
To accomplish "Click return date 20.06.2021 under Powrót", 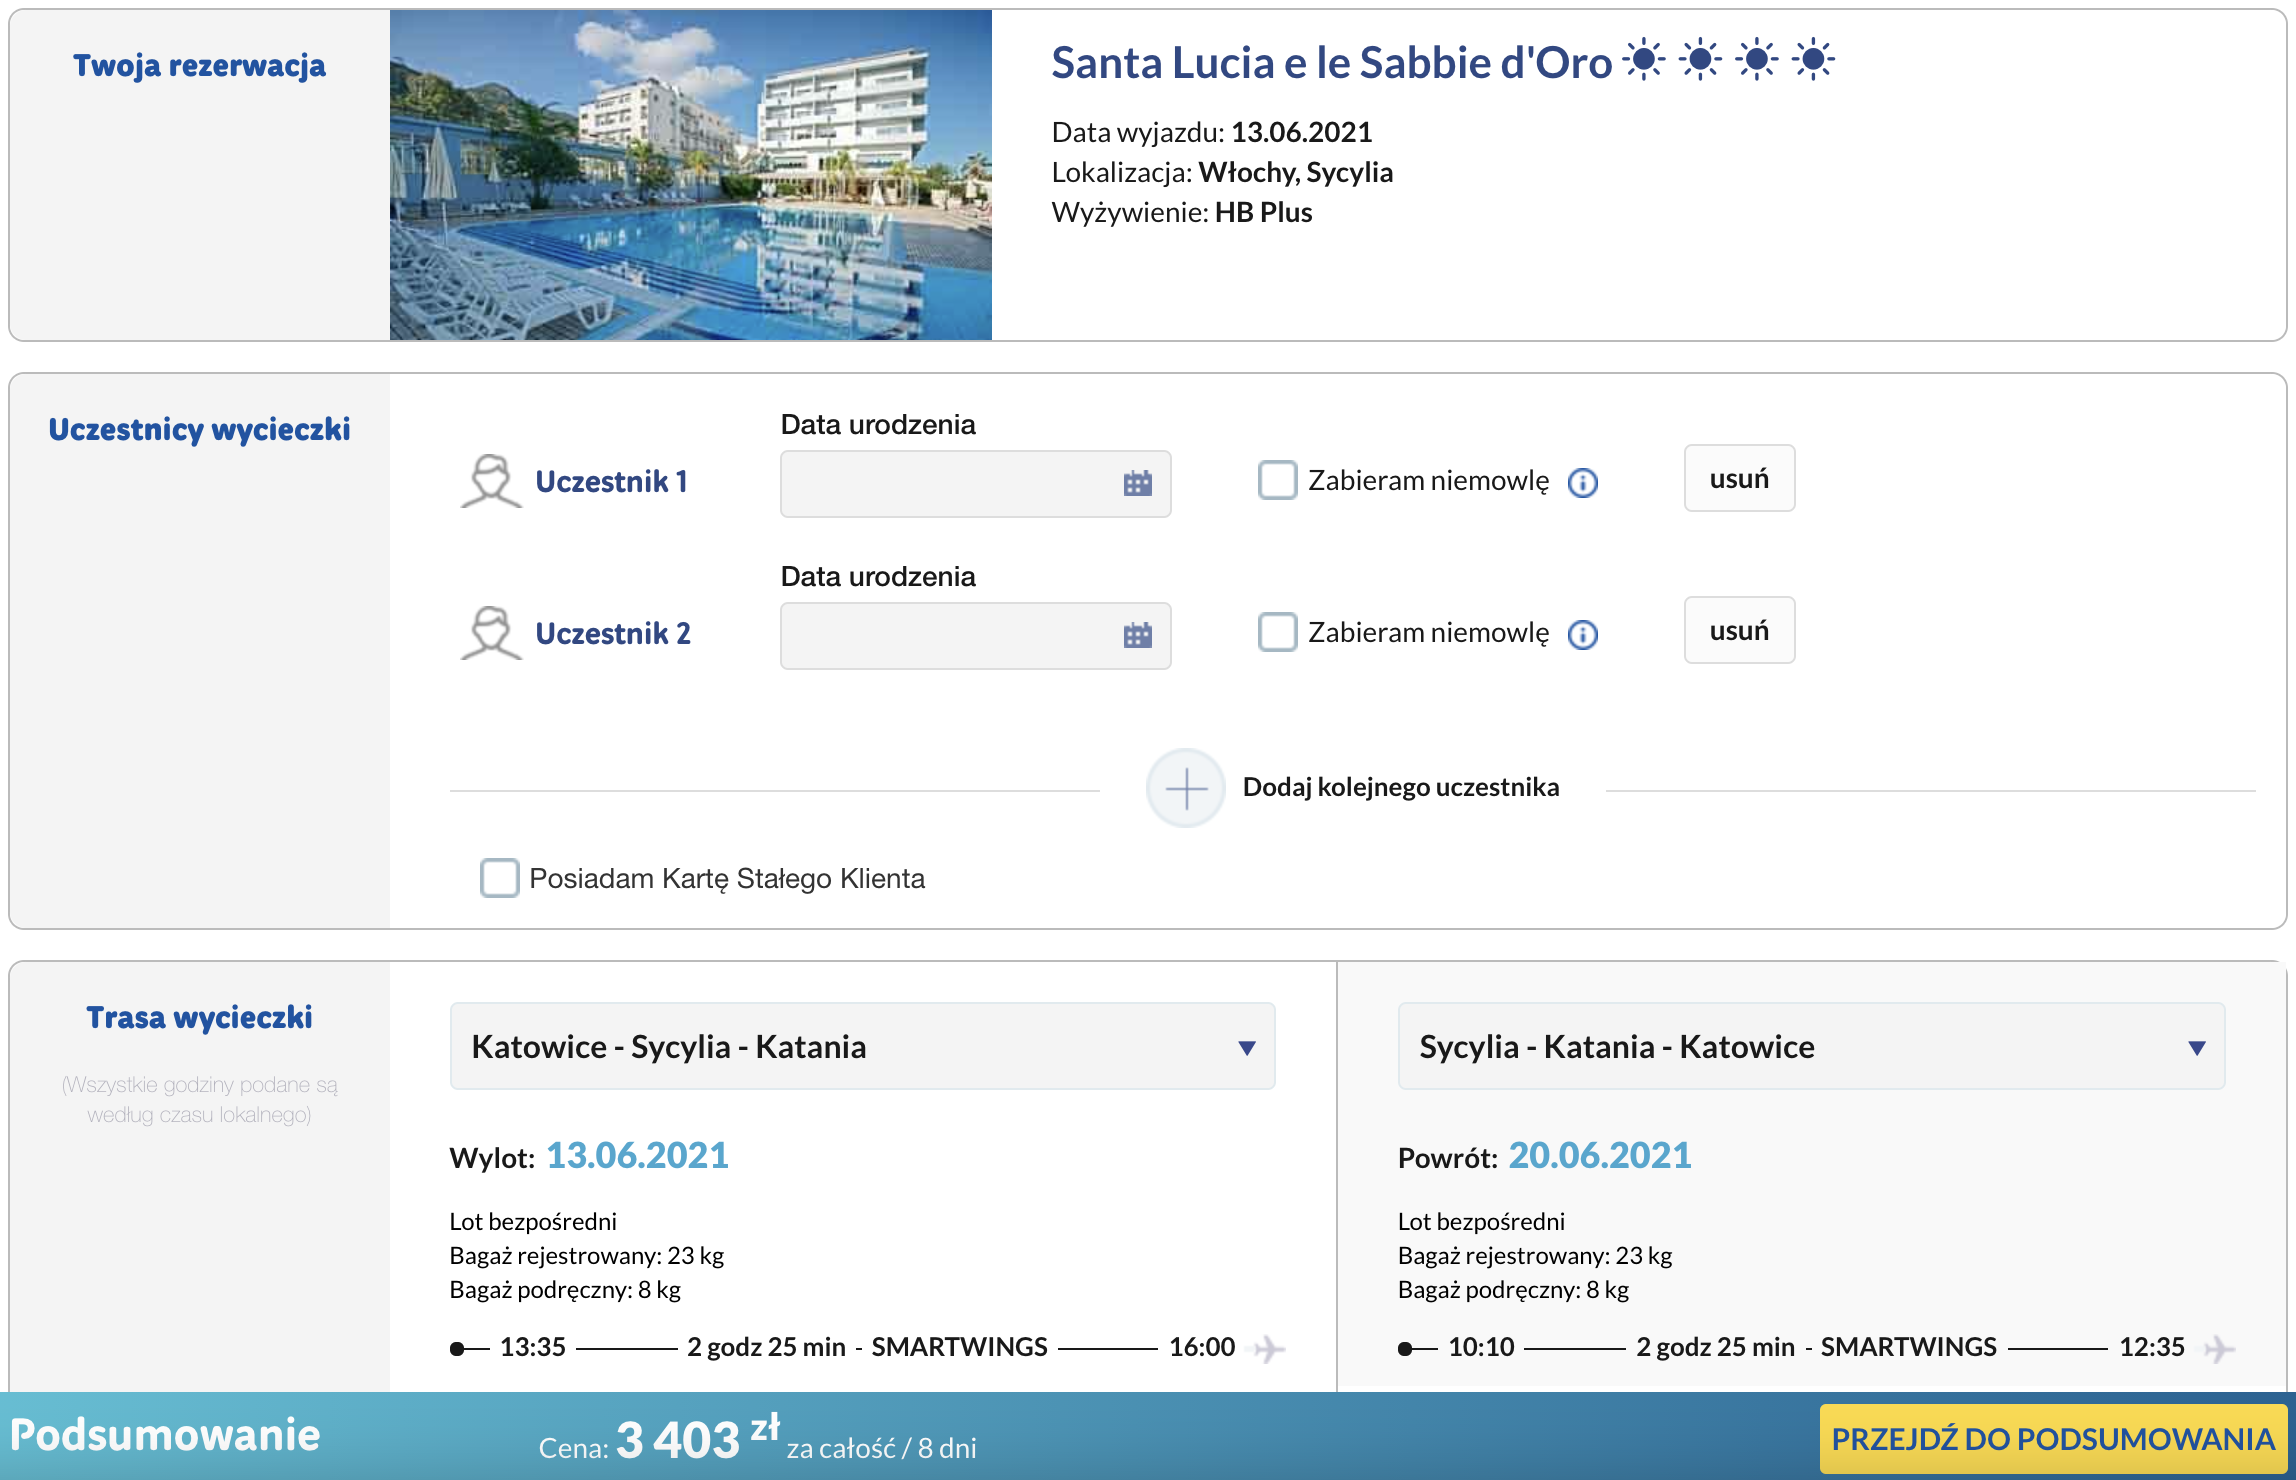I will (x=1600, y=1156).
